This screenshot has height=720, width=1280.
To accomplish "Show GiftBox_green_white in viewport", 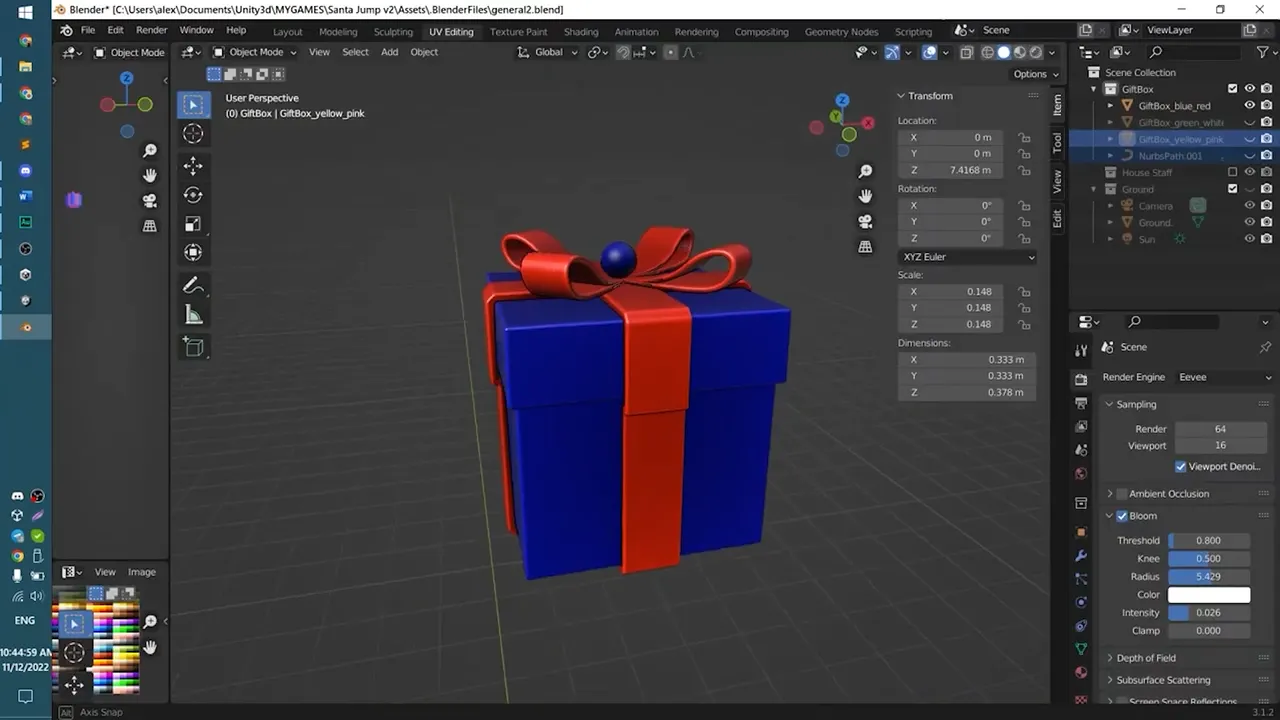I will point(1249,122).
